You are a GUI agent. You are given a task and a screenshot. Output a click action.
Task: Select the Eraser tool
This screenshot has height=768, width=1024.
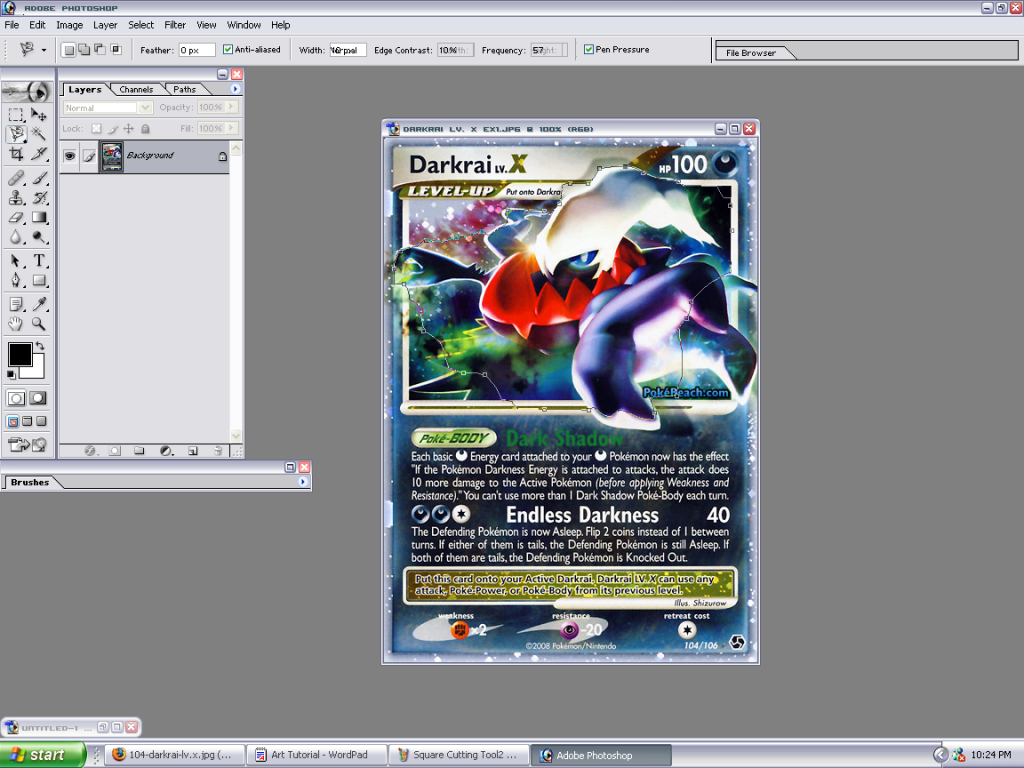click(16, 217)
